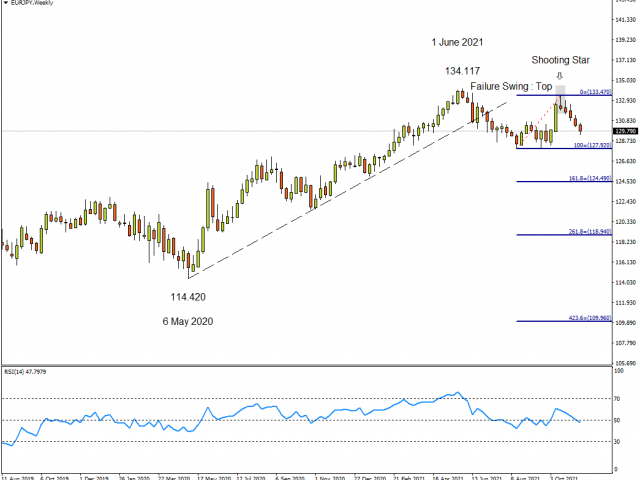Click the "Failure Swing : Top" label
640x480 pixels.
[510, 87]
